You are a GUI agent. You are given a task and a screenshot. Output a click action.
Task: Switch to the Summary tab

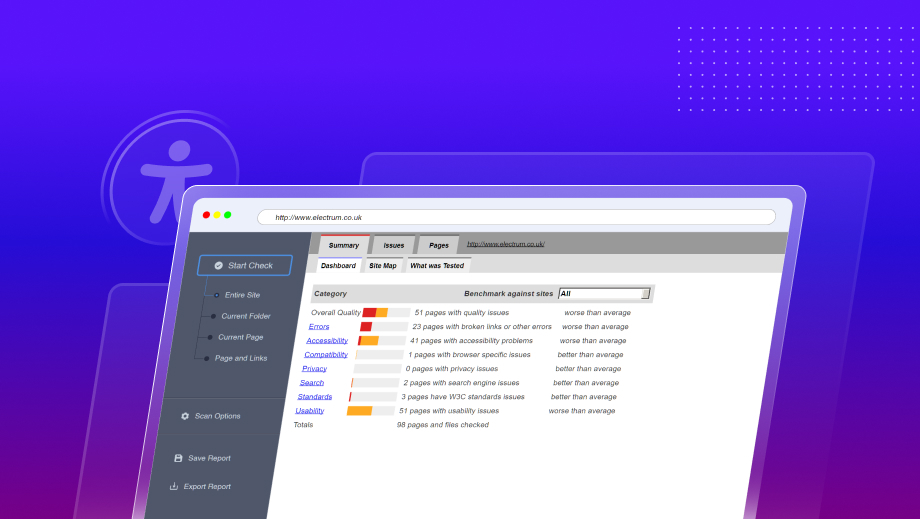tap(344, 245)
